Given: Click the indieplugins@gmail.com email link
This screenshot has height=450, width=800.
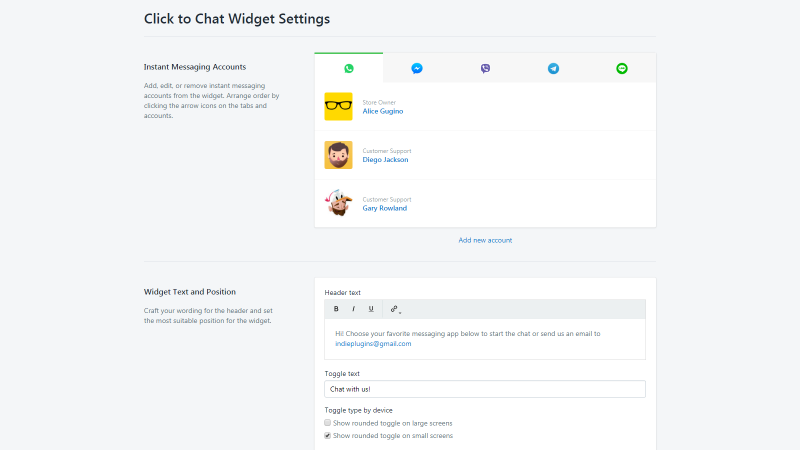Looking at the screenshot, I should 373,344.
